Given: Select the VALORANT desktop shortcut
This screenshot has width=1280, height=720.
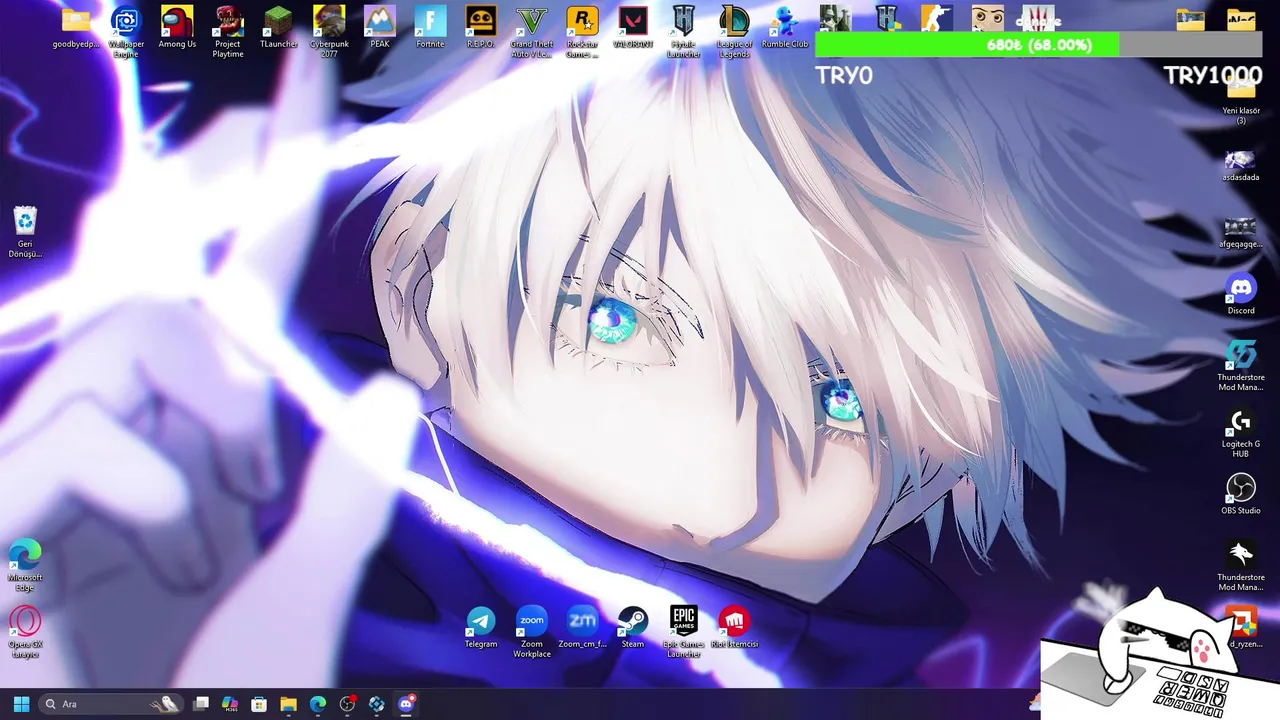Looking at the screenshot, I should pos(633,20).
